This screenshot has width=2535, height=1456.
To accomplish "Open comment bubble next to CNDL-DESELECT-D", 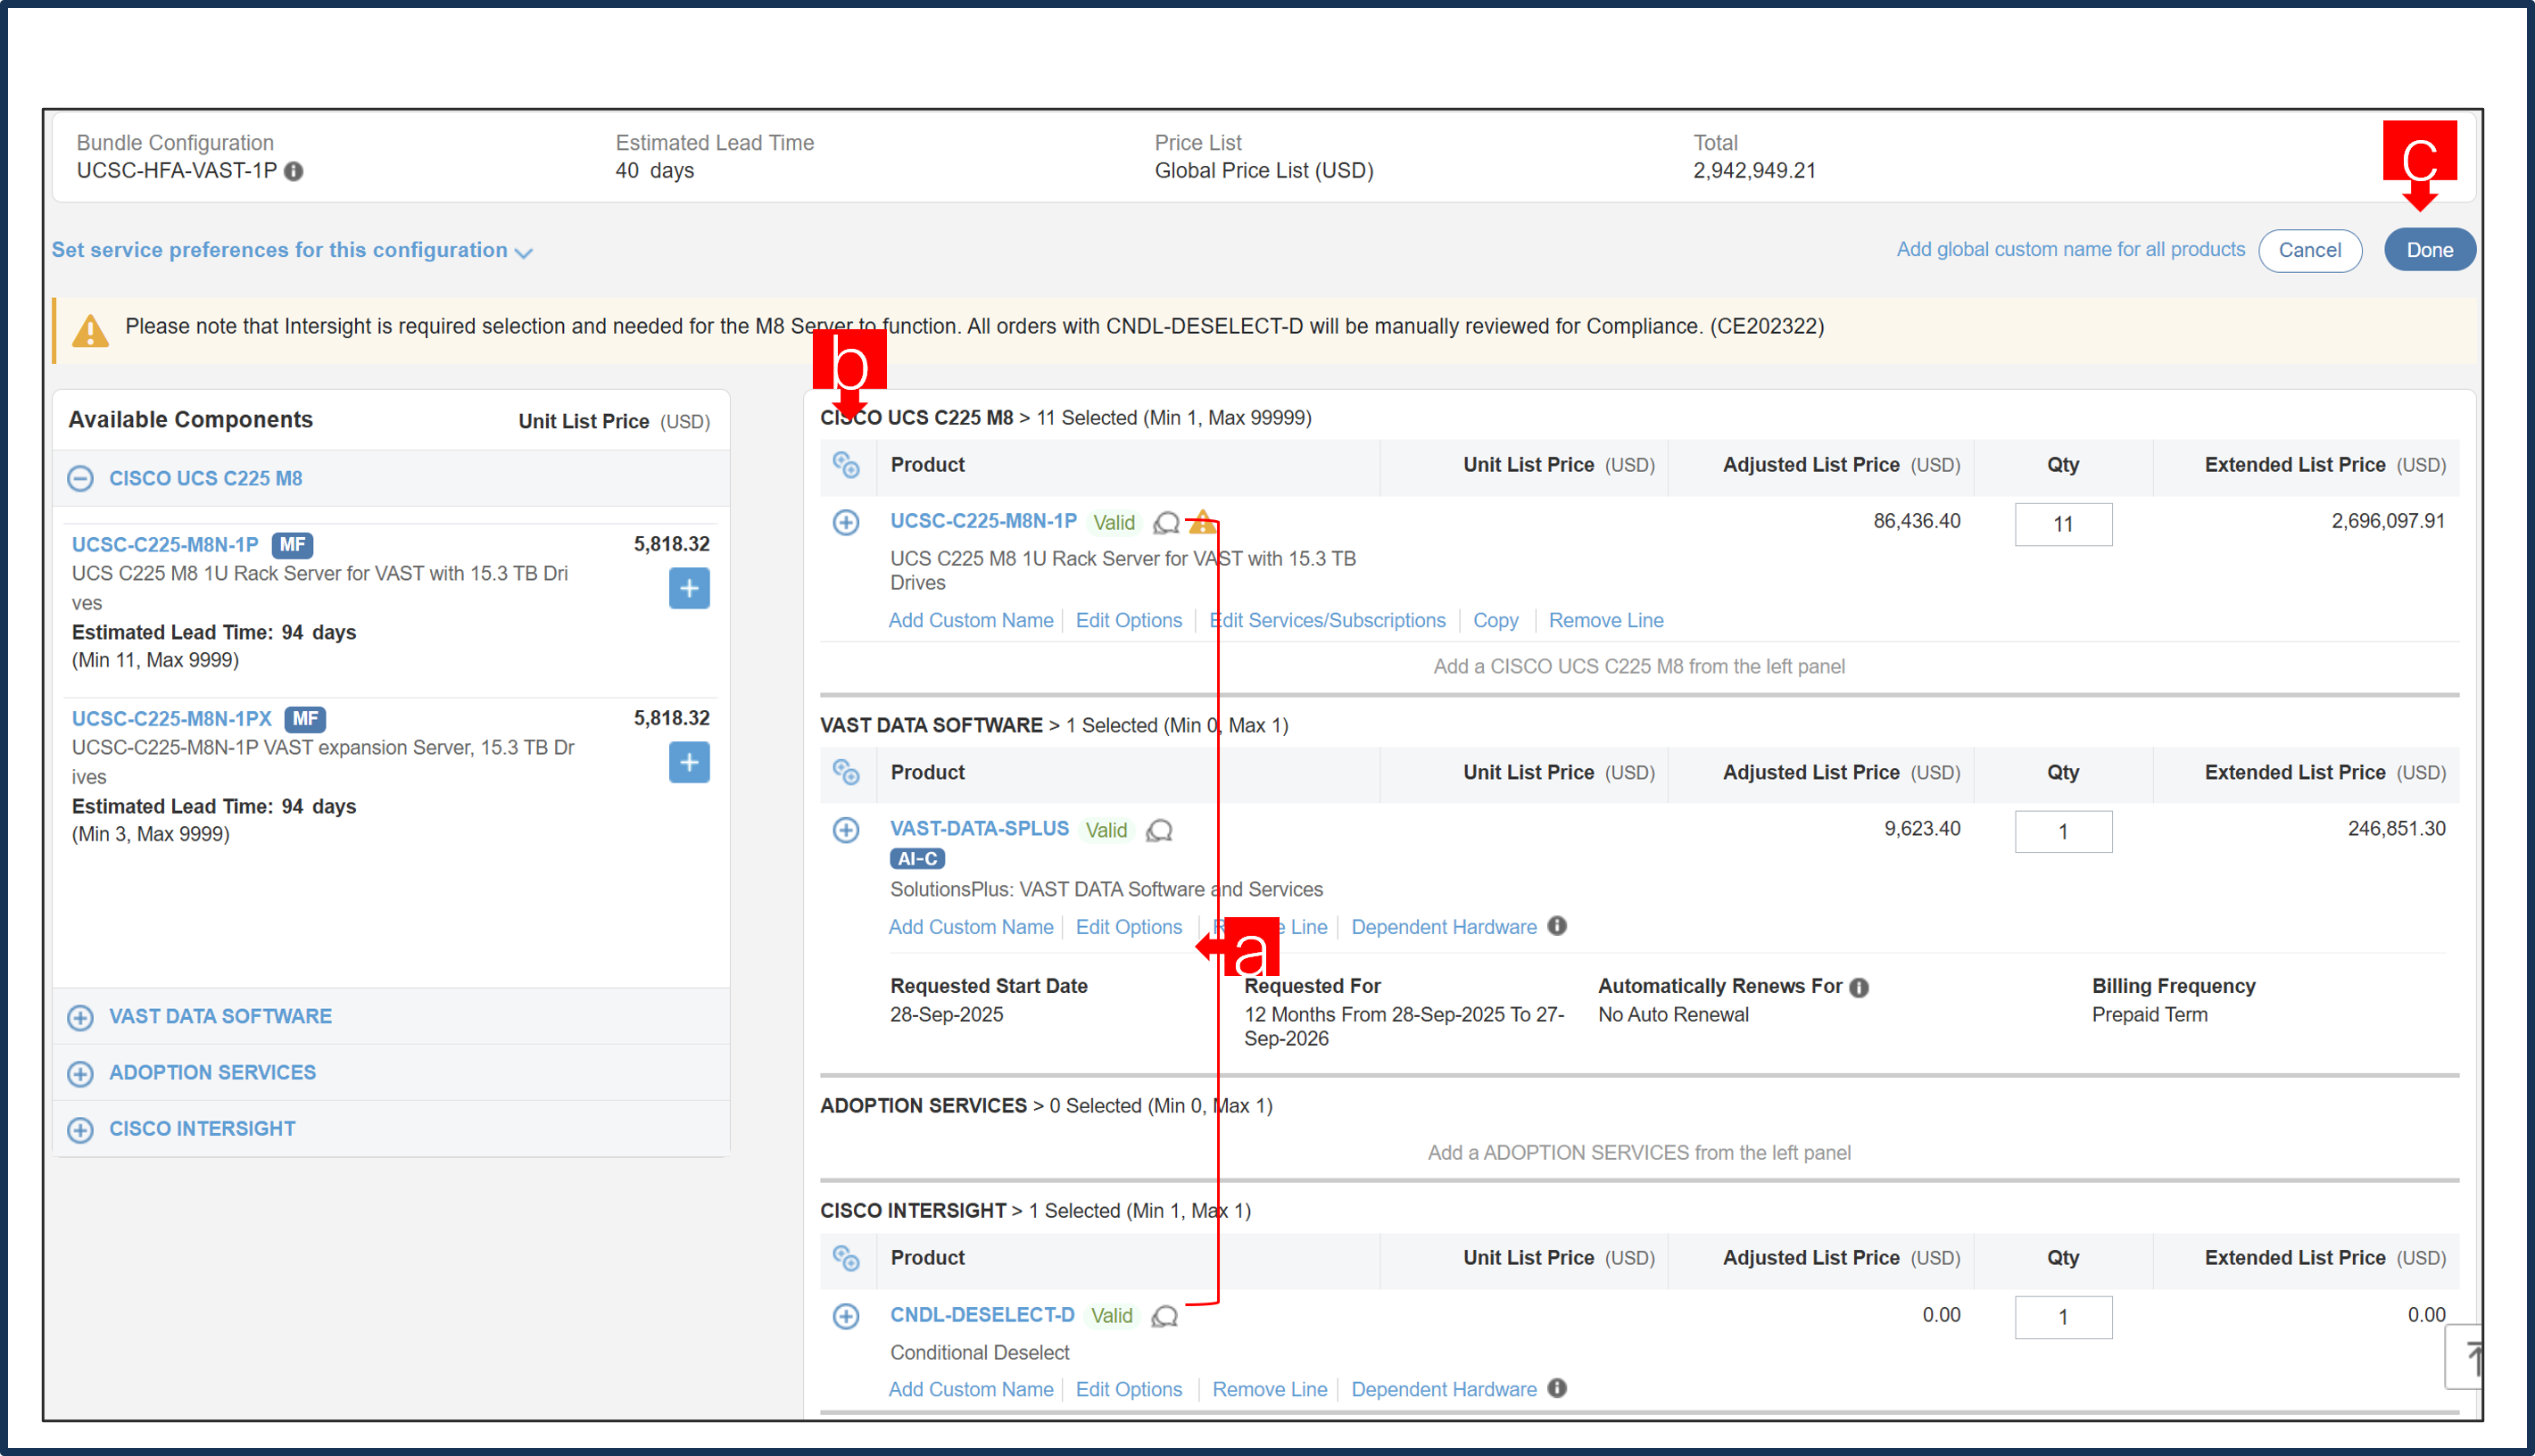I will 1163,1316.
